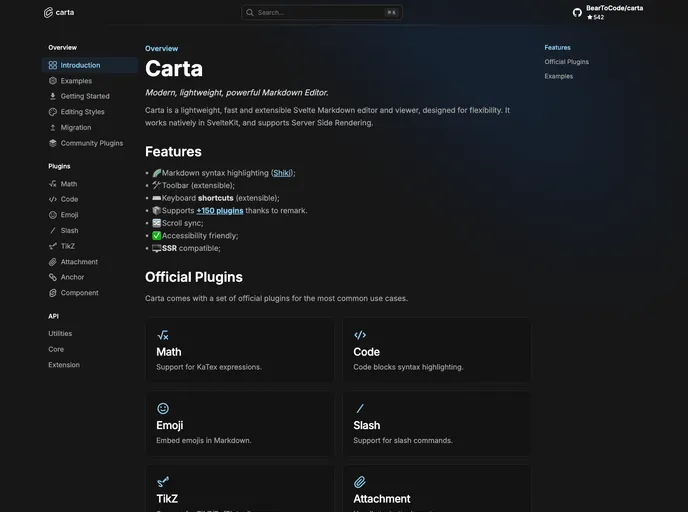
Task: Click the Emoji card smiley icon
Action: (163, 408)
